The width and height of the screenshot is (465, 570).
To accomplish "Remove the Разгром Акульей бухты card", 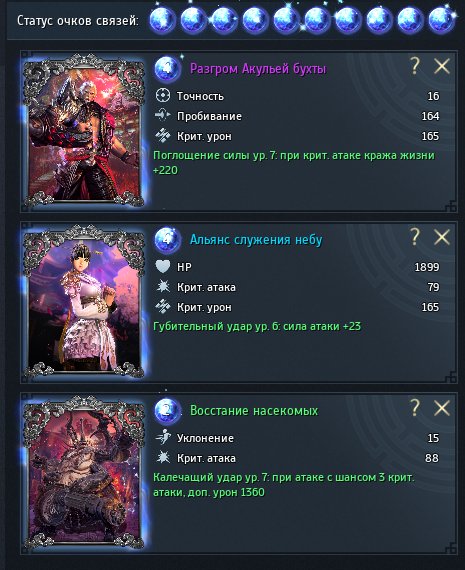I will pyautogui.click(x=442, y=67).
